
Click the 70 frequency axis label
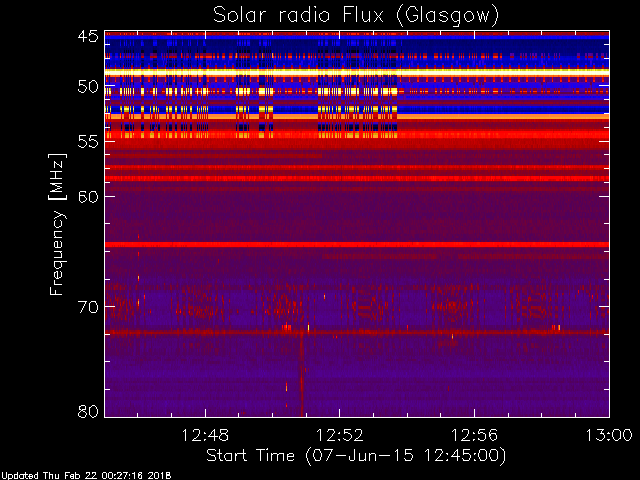(x=88, y=307)
